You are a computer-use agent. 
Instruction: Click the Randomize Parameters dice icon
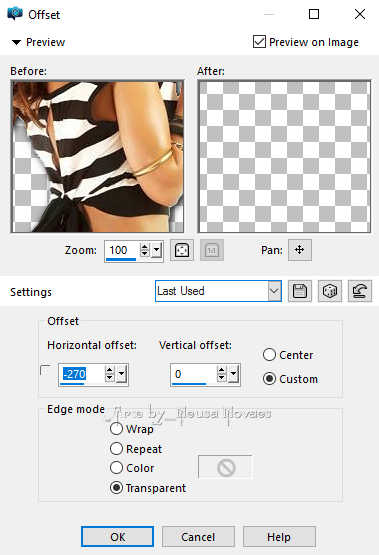pos(330,291)
